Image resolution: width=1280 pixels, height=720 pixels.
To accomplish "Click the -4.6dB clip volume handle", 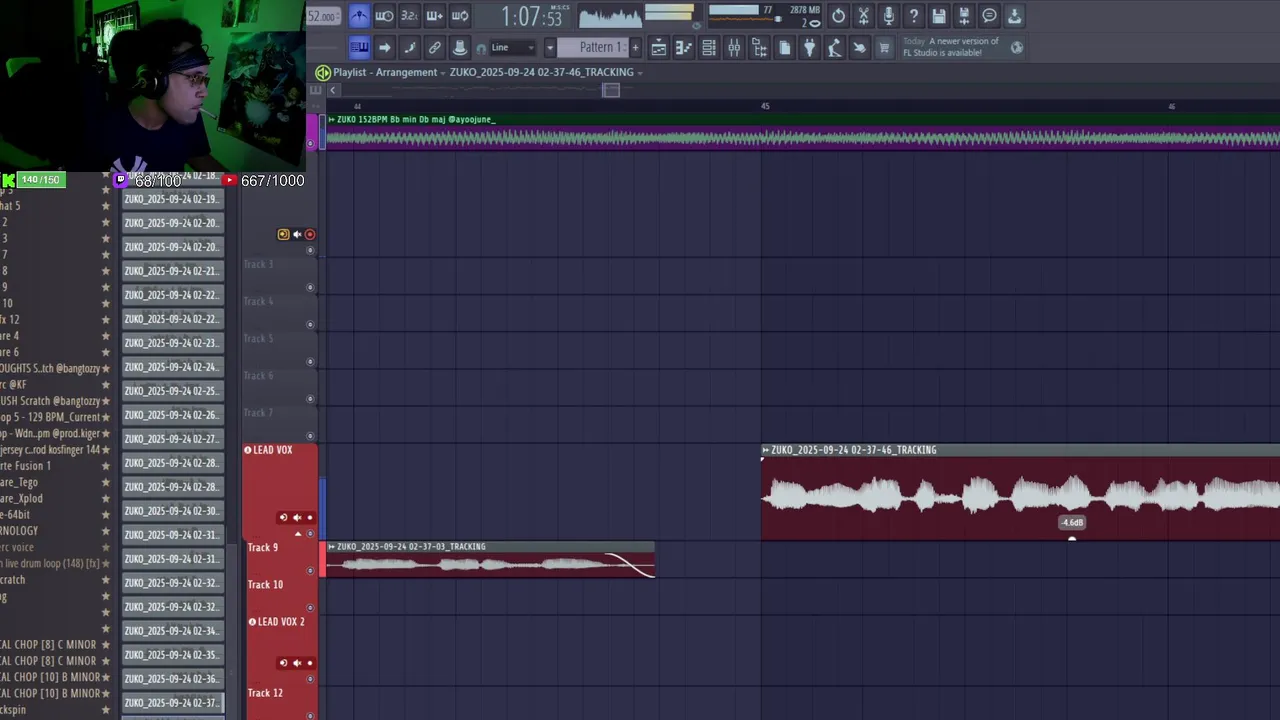I will click(x=1072, y=538).
